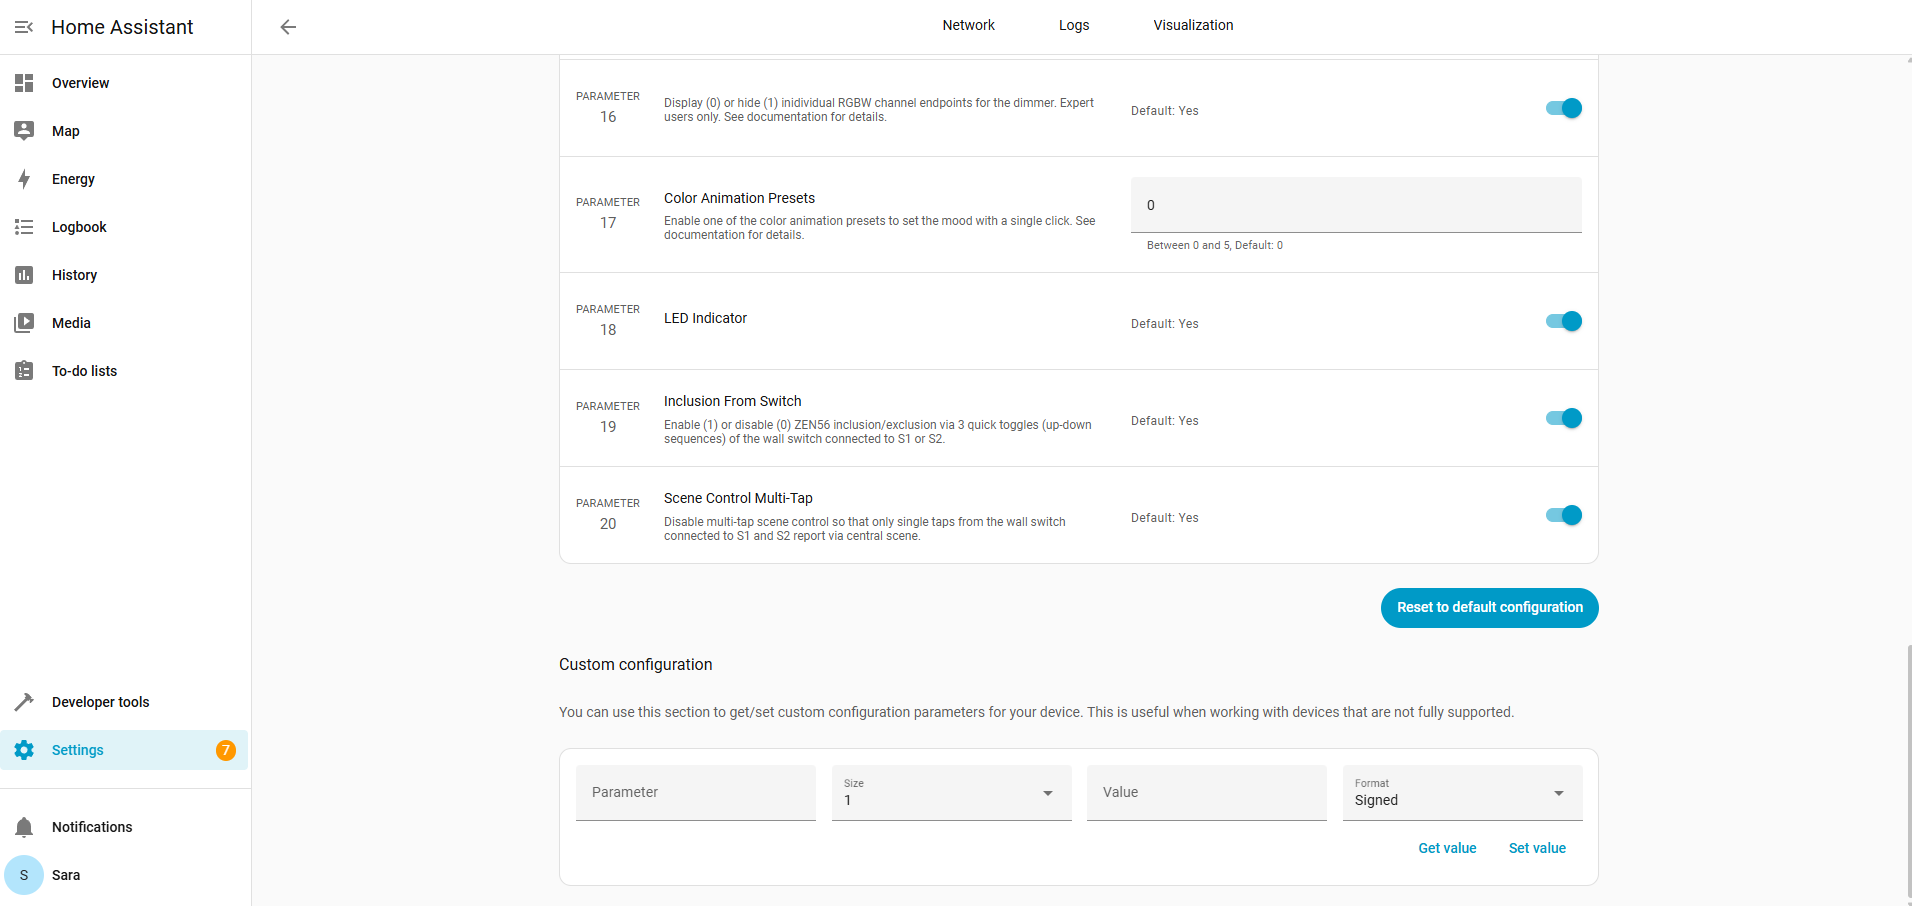The height and width of the screenshot is (906, 1912).
Task: Open the Media player icon
Action: [24, 323]
